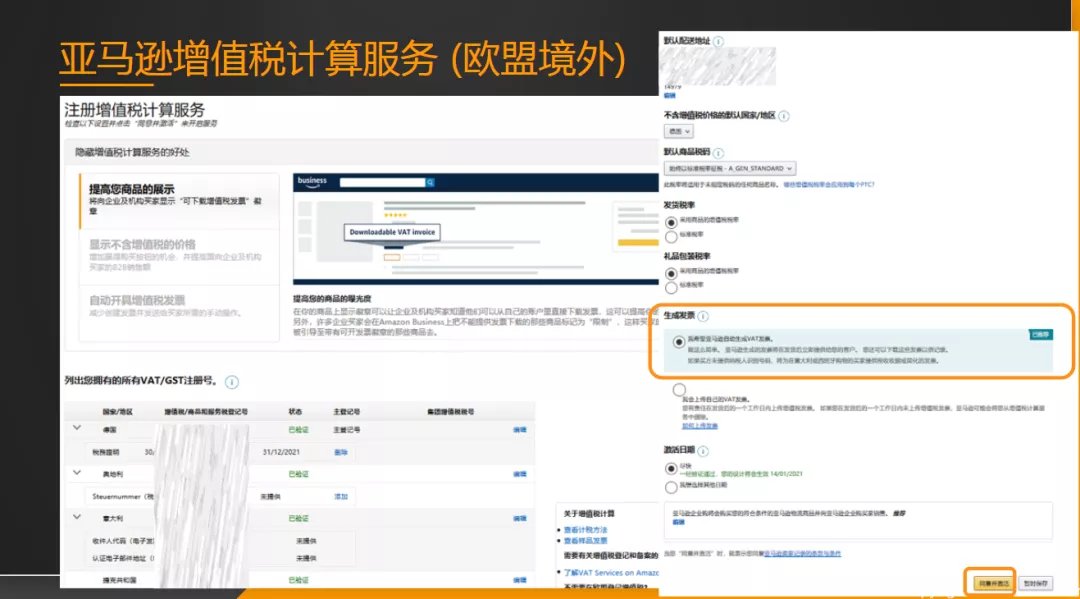Click 31/12/2021 date cell
Screen dimensions: 1080x599
(281, 452)
